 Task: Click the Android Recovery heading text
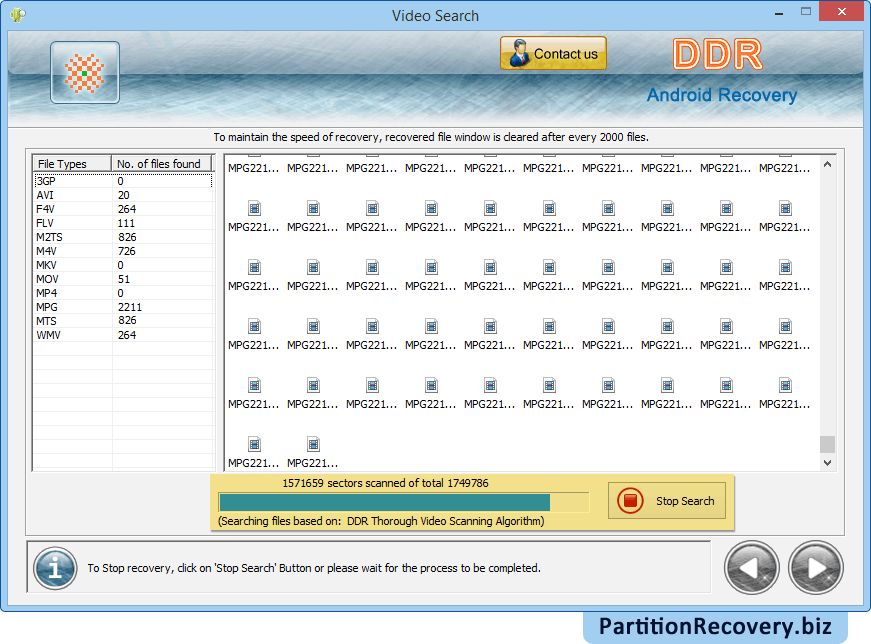tap(722, 95)
